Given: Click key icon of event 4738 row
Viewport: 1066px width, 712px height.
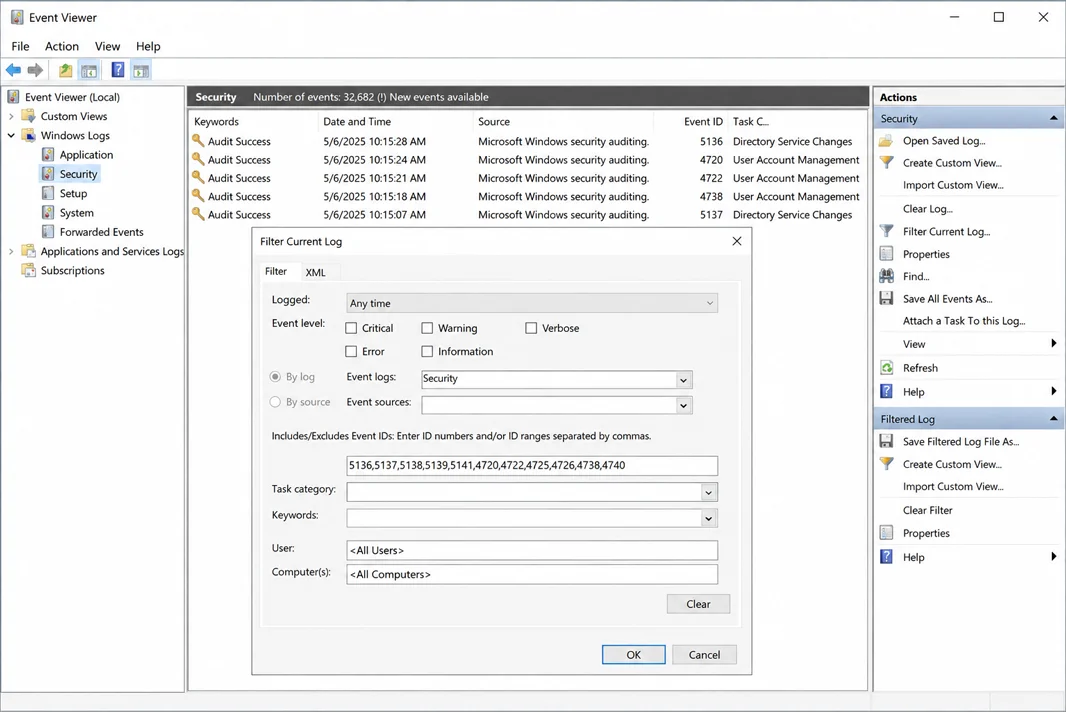Looking at the screenshot, I should (x=198, y=196).
